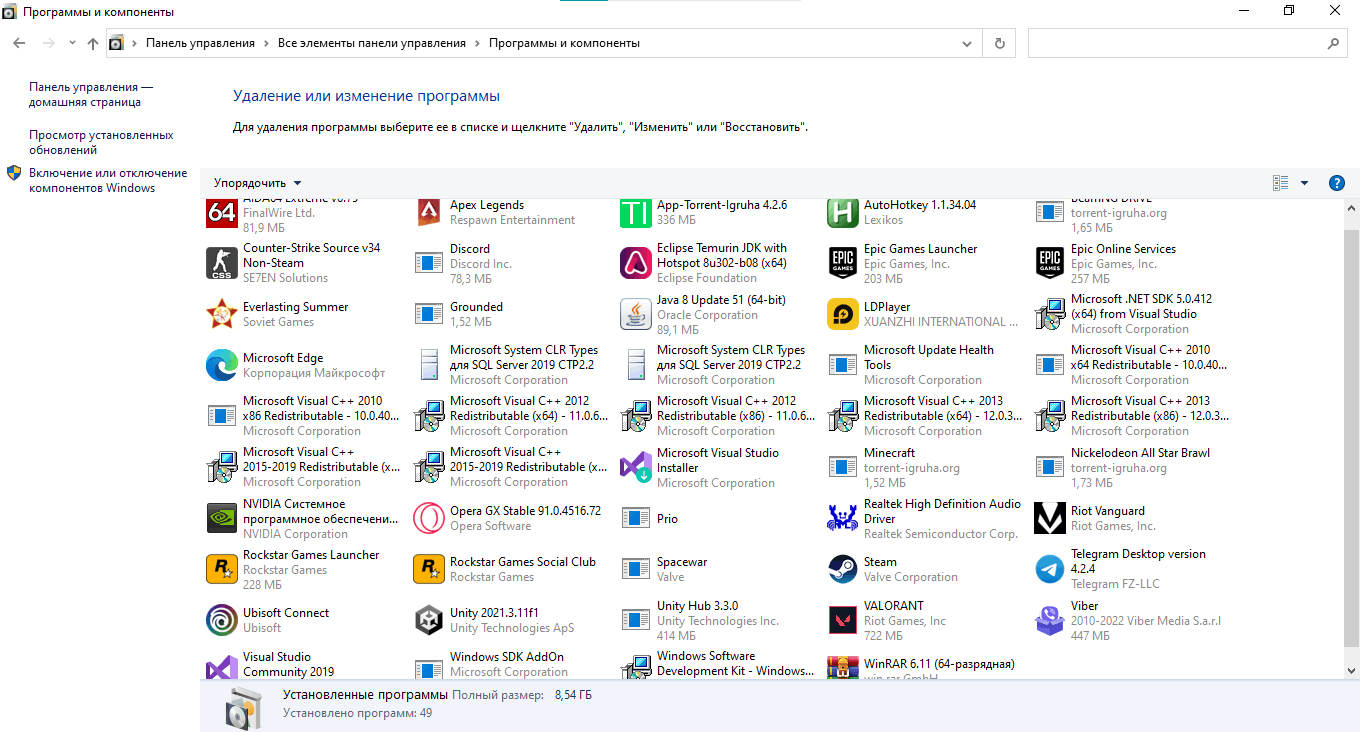1360x732 pixels.
Task: Click the Back navigation arrow
Action: click(x=19, y=43)
